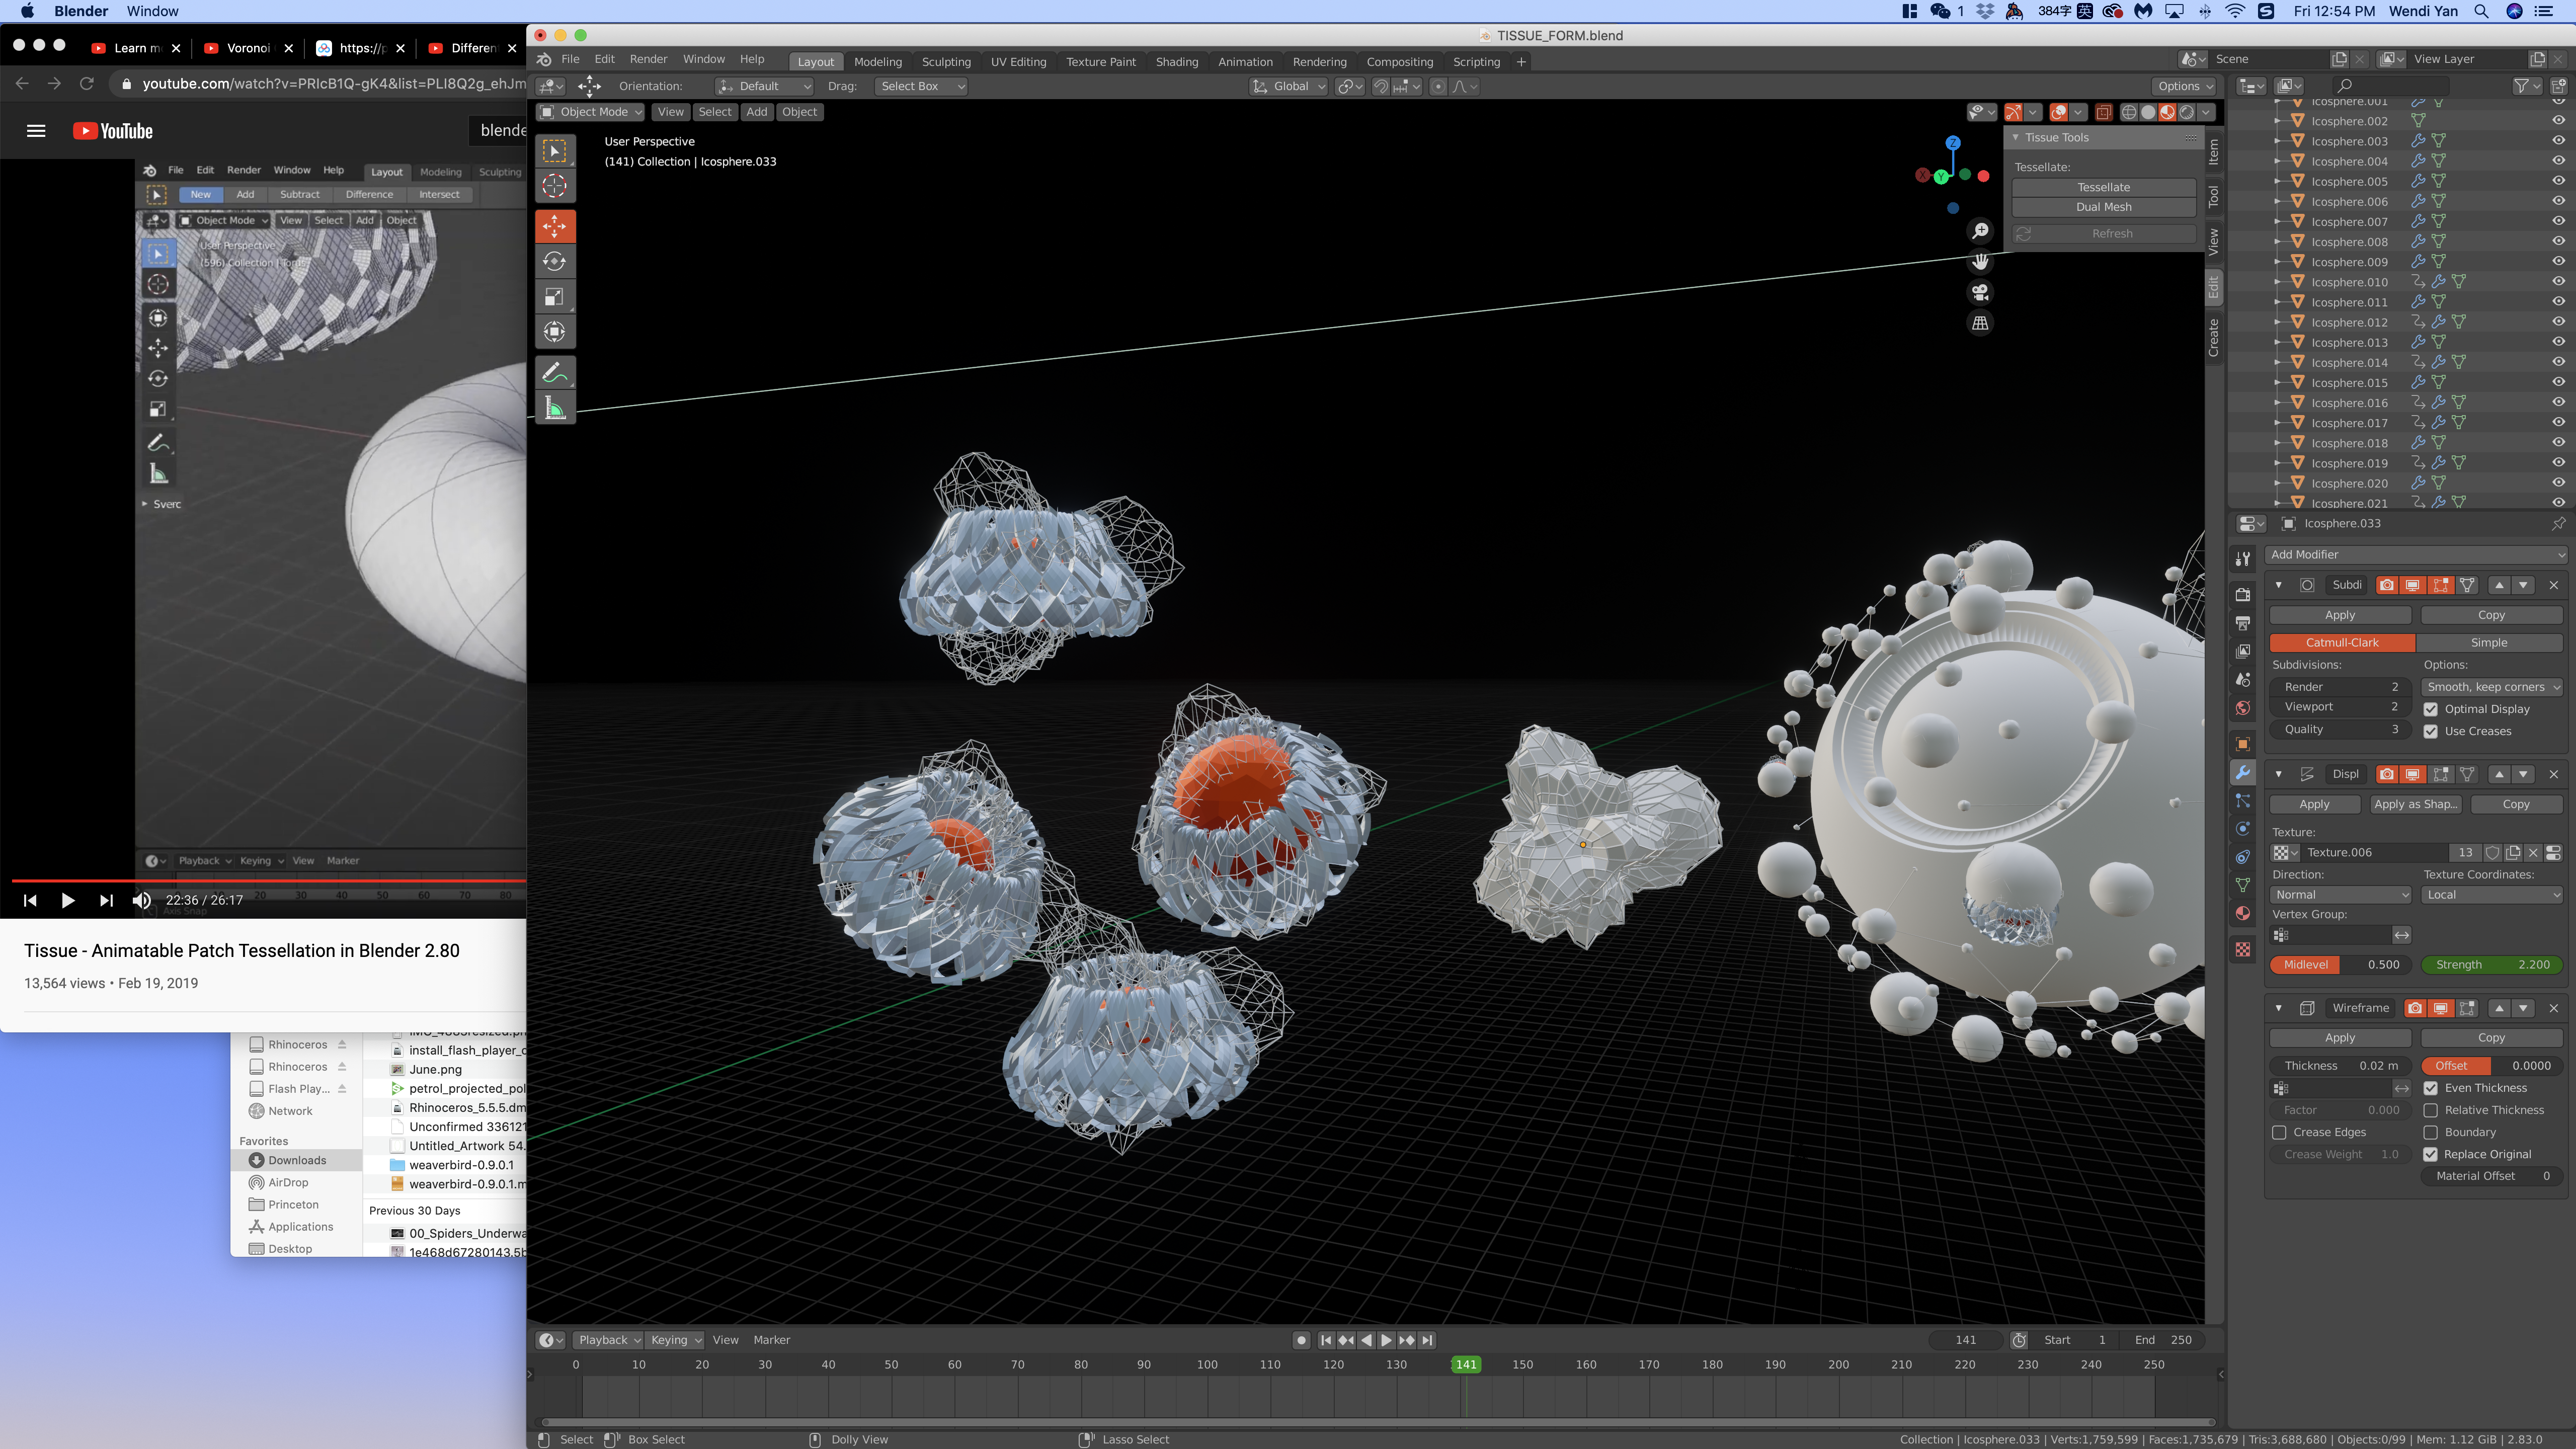Click frame 141 marker on the timeline
Screen dimensions: 2576x1449
1466,1365
